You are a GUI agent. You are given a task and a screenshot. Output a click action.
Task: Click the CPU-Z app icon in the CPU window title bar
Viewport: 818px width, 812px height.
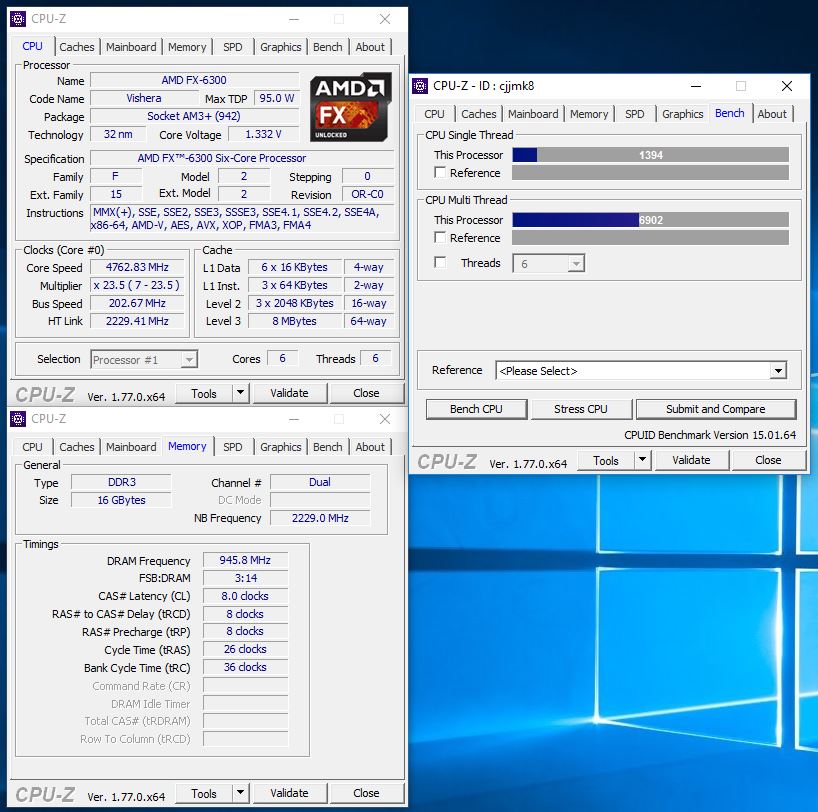click(x=18, y=19)
